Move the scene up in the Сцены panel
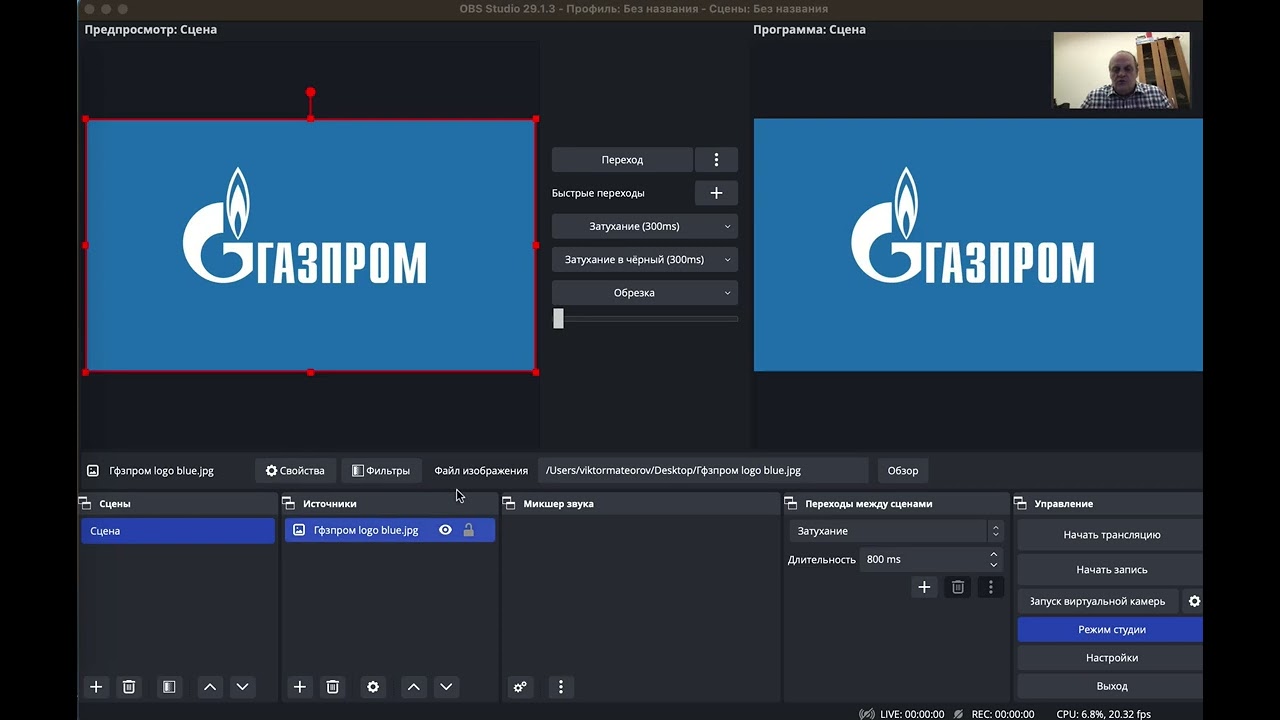Viewport: 1280px width, 720px height. click(x=210, y=687)
